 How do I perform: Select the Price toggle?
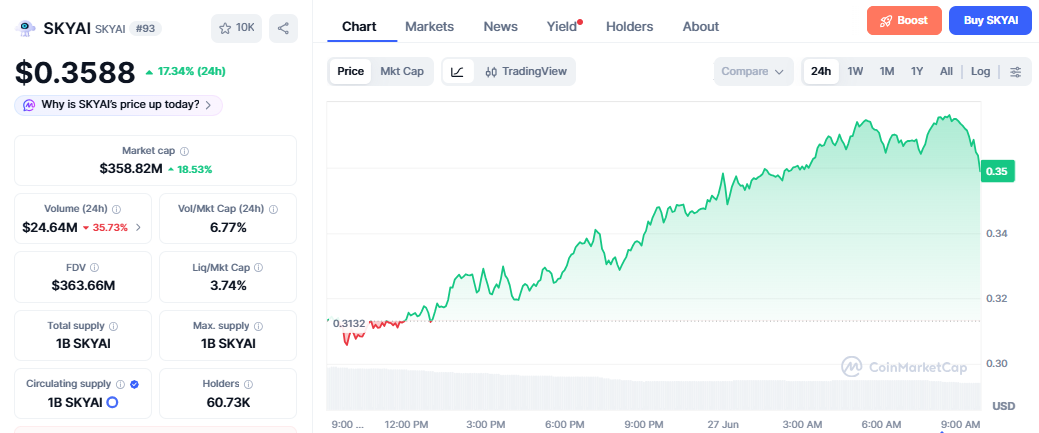(351, 72)
